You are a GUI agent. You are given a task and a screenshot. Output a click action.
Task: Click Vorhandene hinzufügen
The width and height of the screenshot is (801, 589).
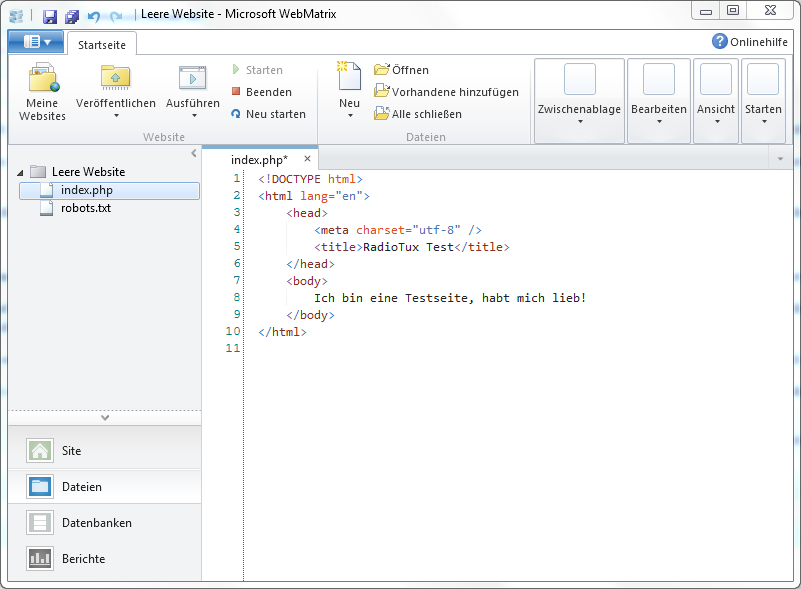coord(446,91)
